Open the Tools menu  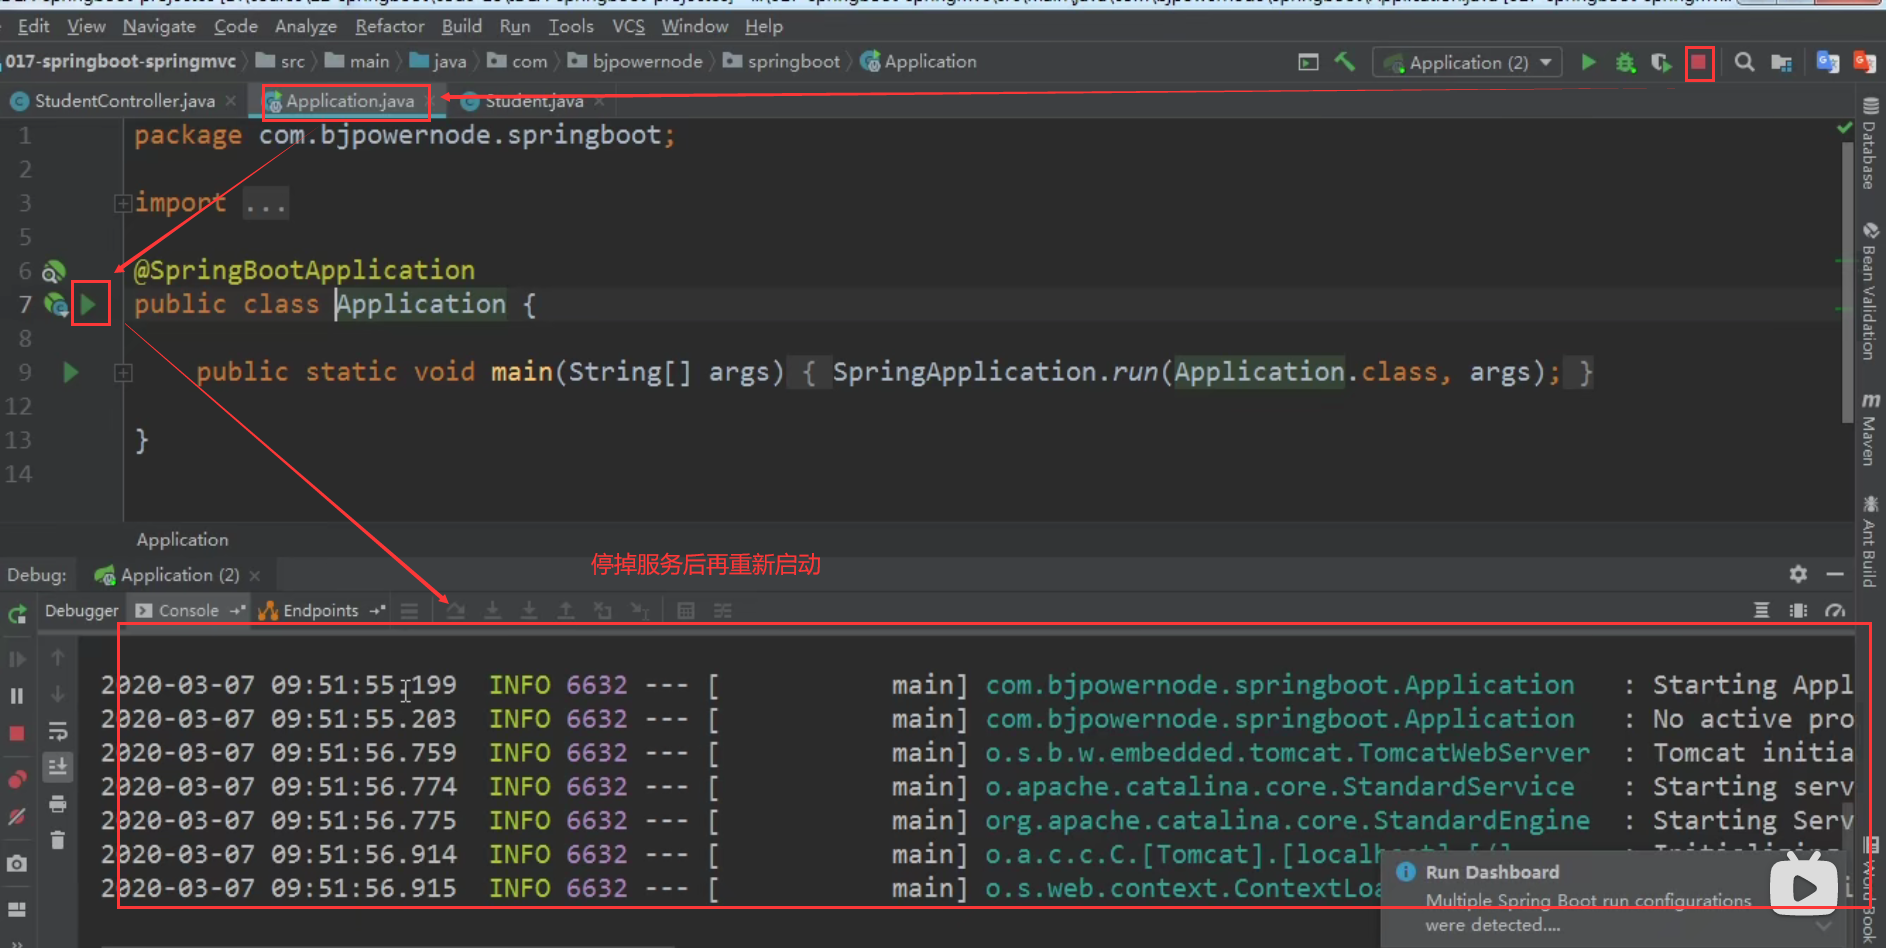[x=571, y=26]
